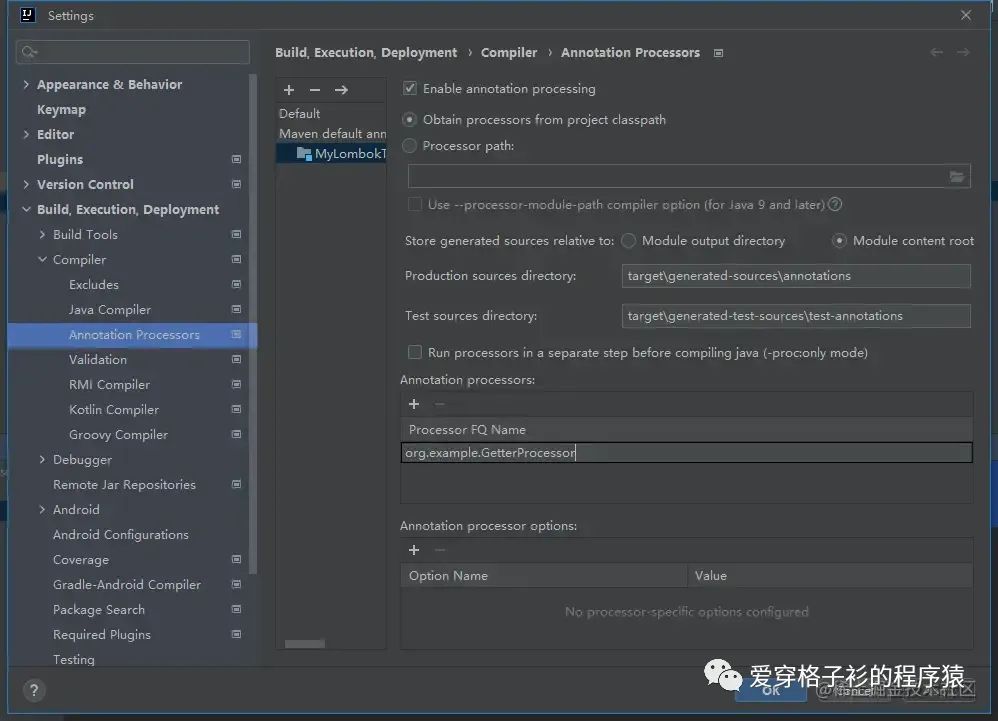Screen dimensions: 998x721
Task: Uncheck Enable annotation processing
Action: click(x=409, y=88)
